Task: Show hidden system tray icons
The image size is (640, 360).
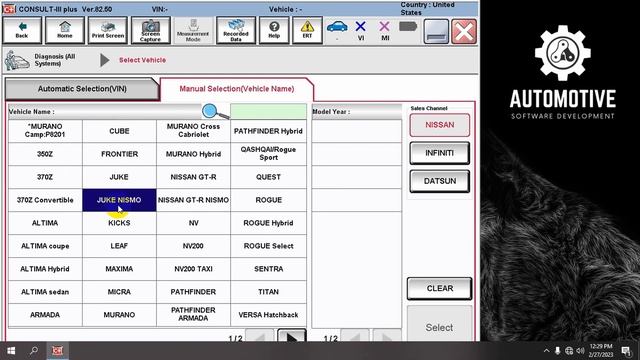Action: point(546,351)
